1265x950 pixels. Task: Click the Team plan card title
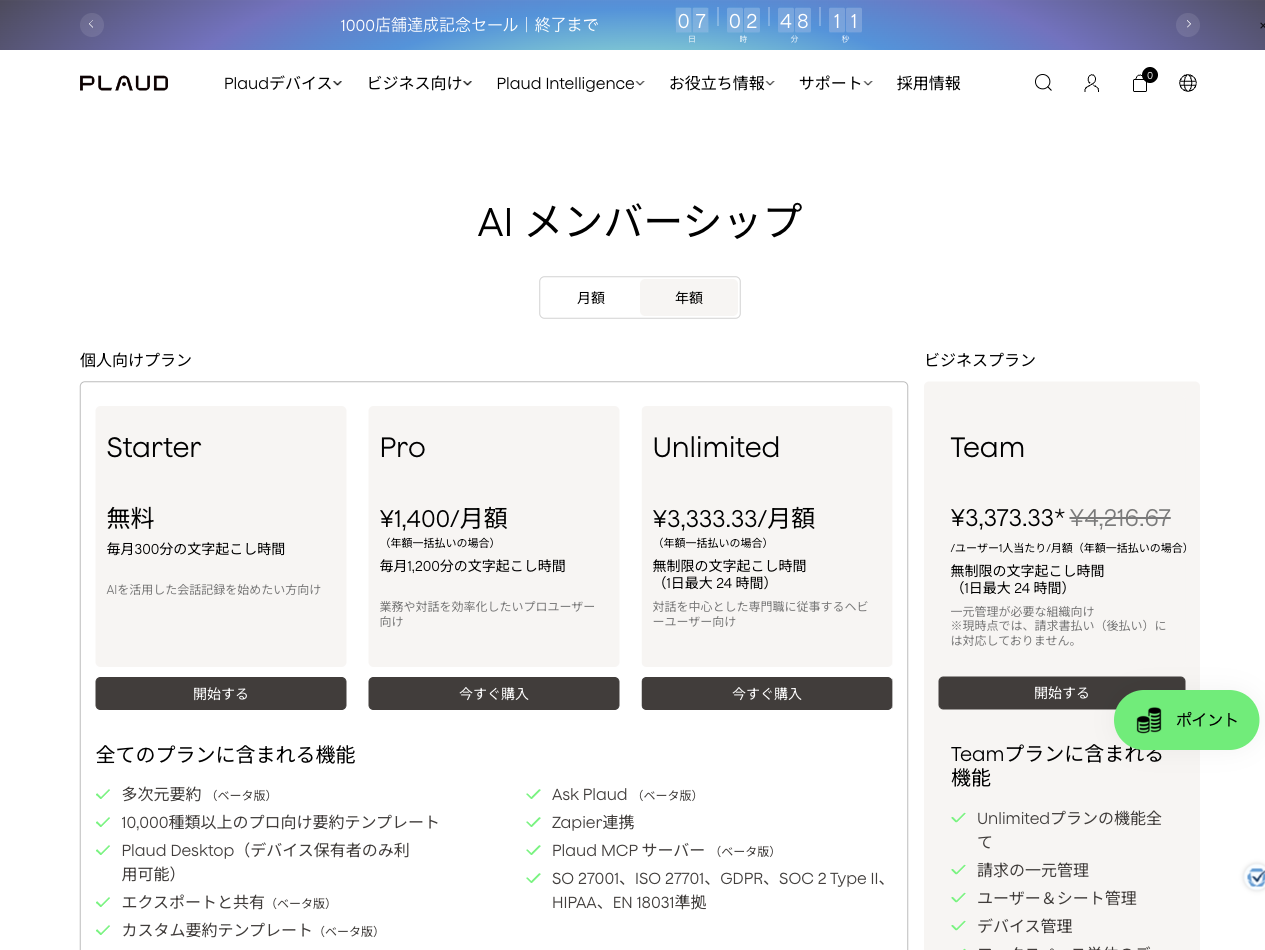[x=987, y=447]
